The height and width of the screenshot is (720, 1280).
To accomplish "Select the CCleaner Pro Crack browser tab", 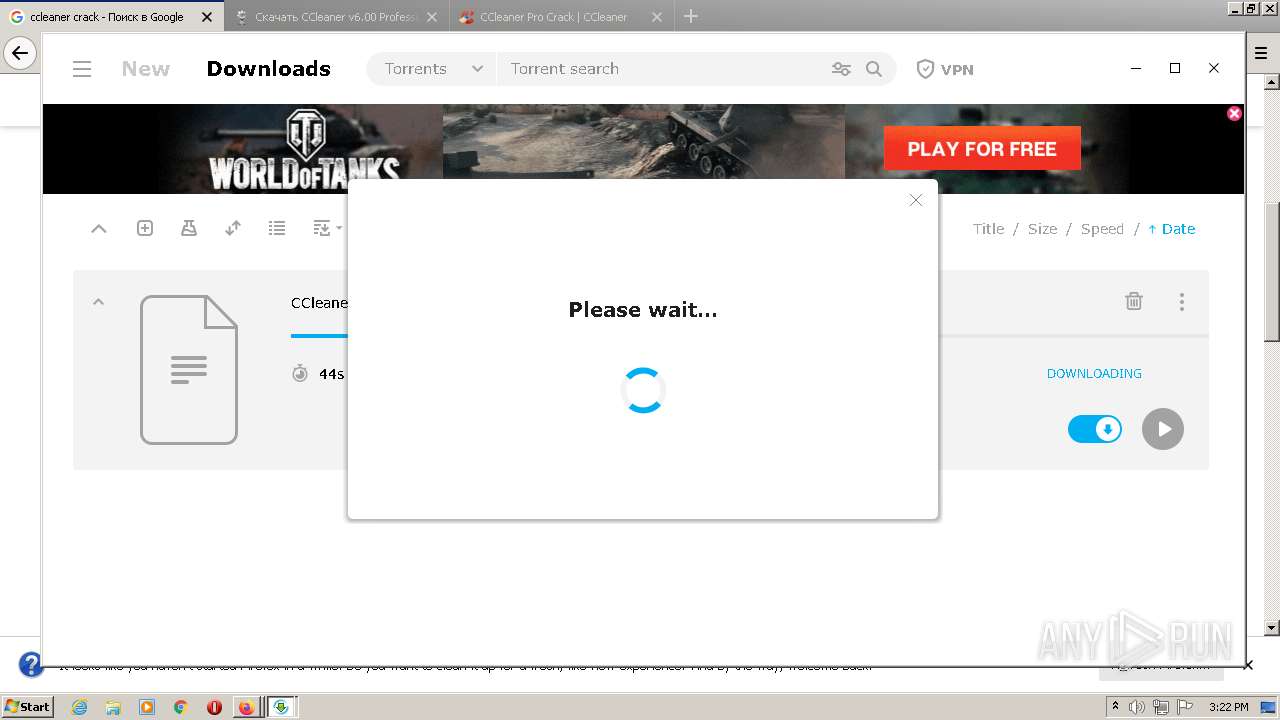I will coord(561,17).
